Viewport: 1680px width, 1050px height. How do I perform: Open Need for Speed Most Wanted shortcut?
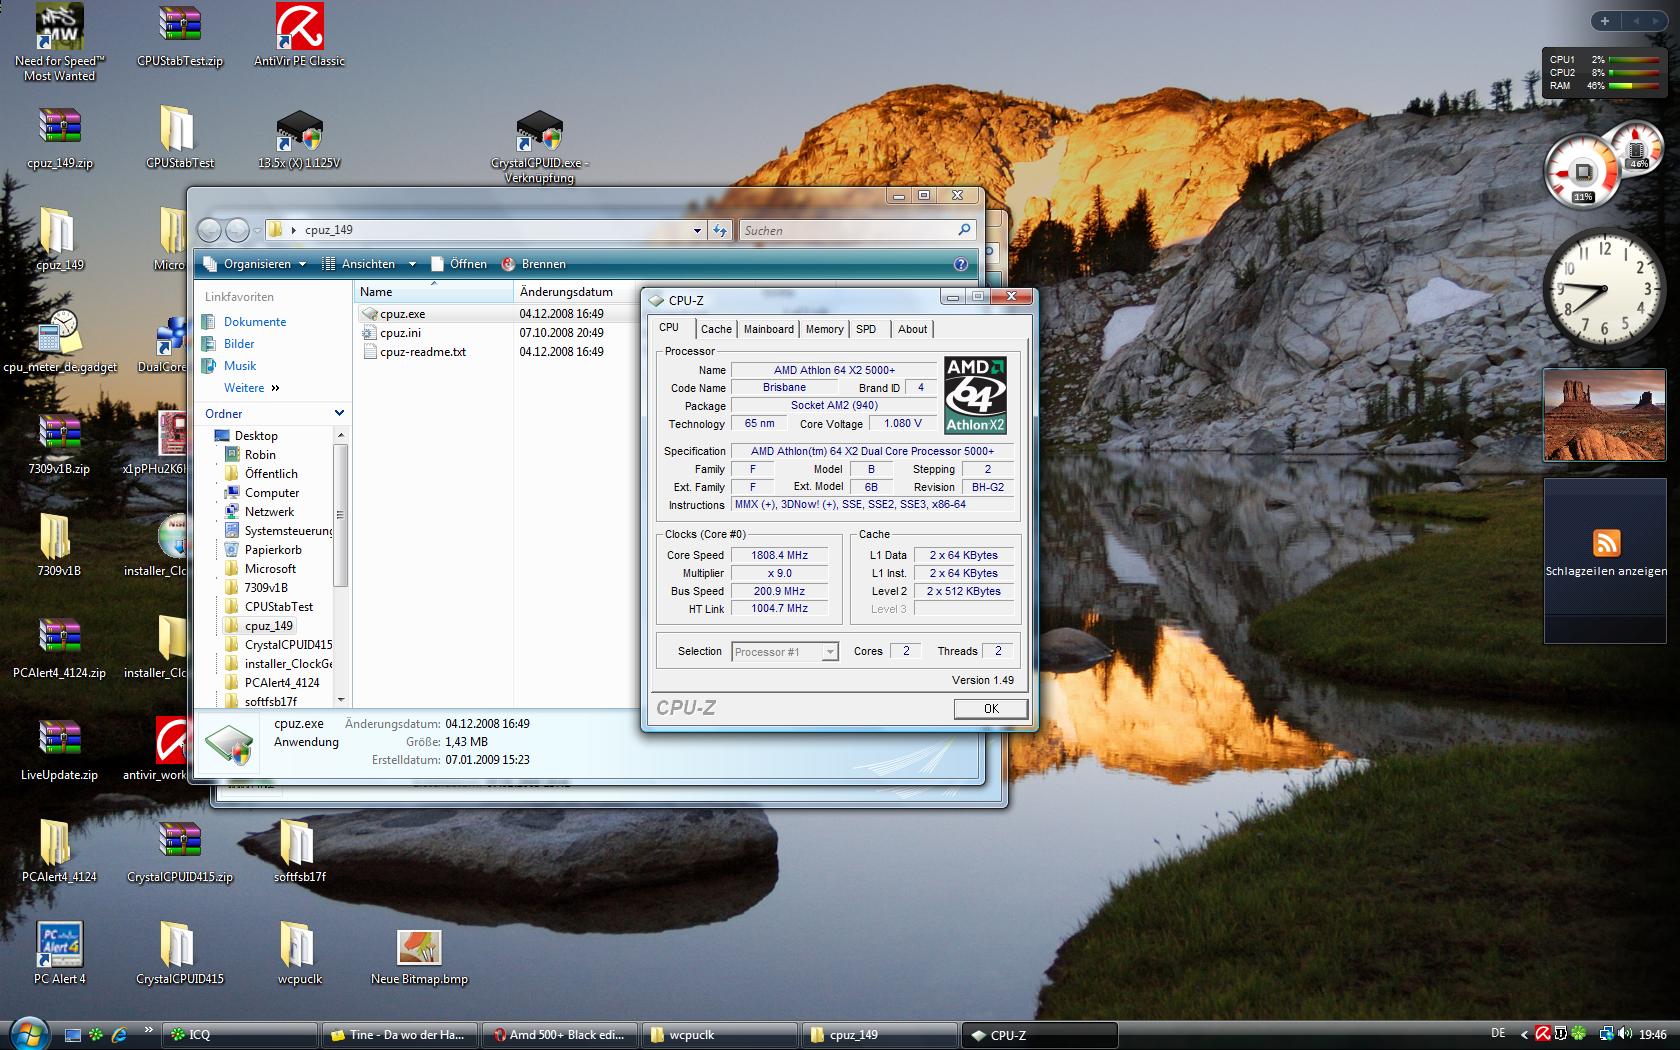[59, 43]
